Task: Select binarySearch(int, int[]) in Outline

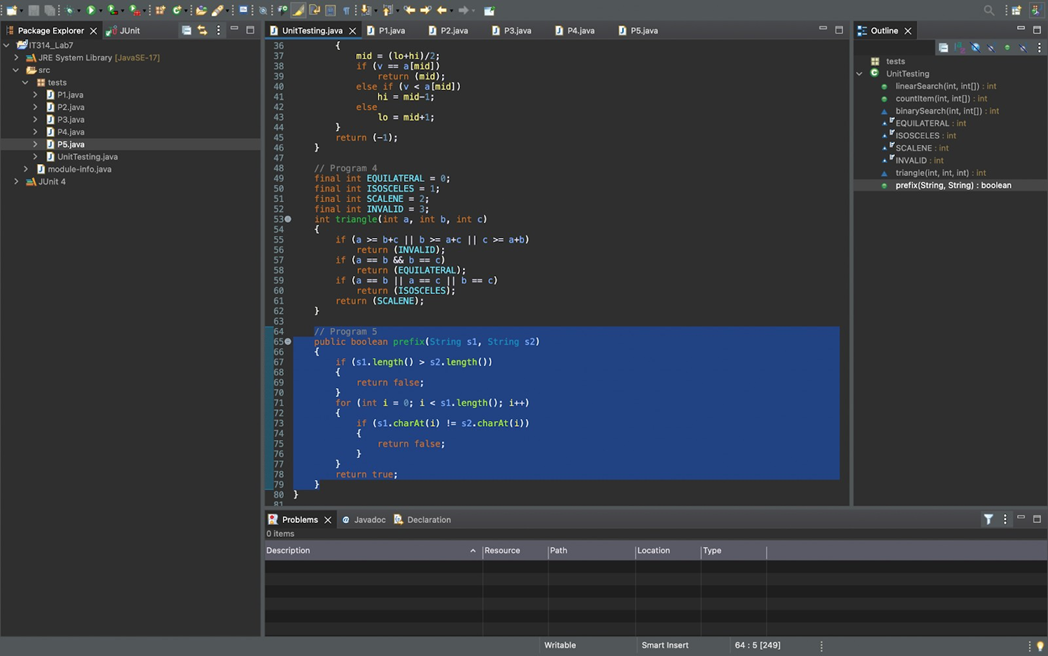Action: tap(946, 111)
